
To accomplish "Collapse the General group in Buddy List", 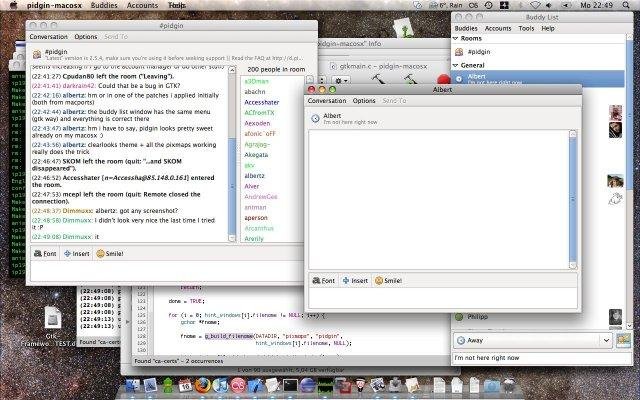I will click(456, 65).
